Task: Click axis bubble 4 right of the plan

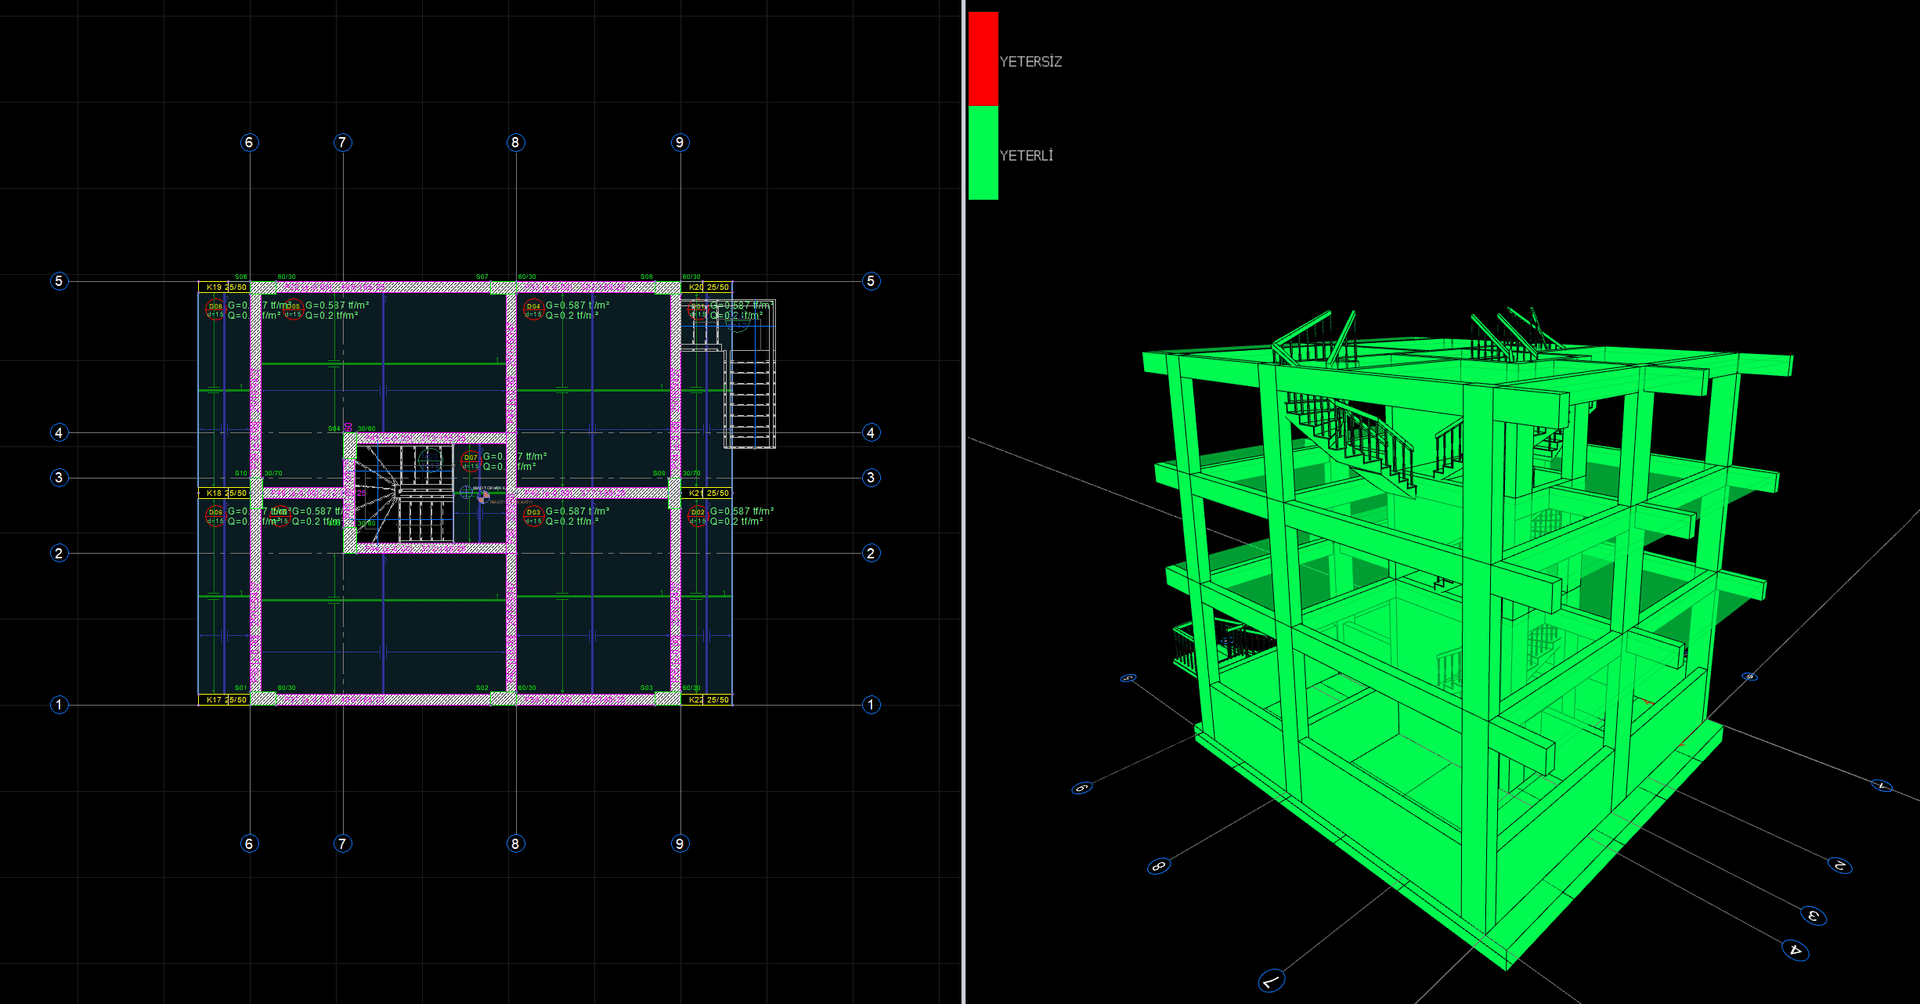Action: [x=871, y=432]
